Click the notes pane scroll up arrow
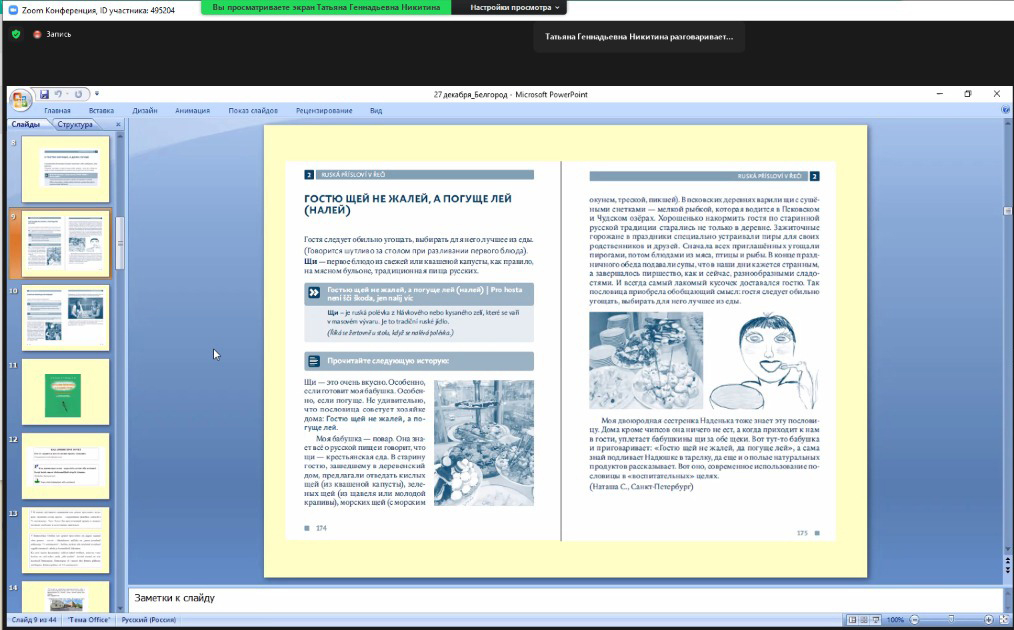Viewport: 1014px width, 630px height. [x=1007, y=592]
